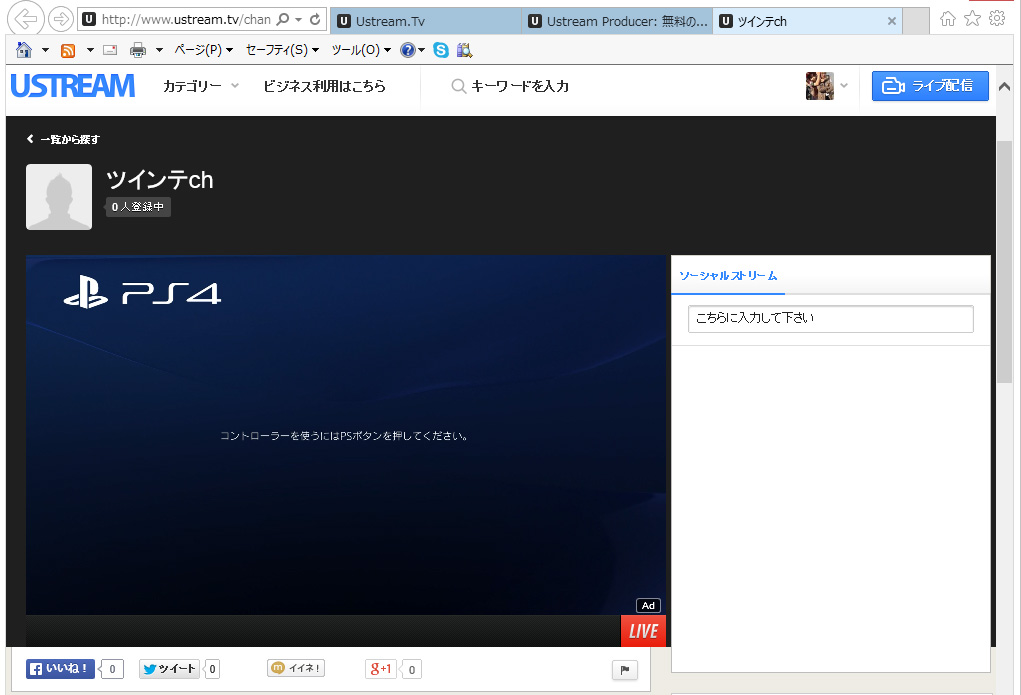The height and width of the screenshot is (695, 1021).
Task: Click the Google +1 button
Action: [x=380, y=669]
